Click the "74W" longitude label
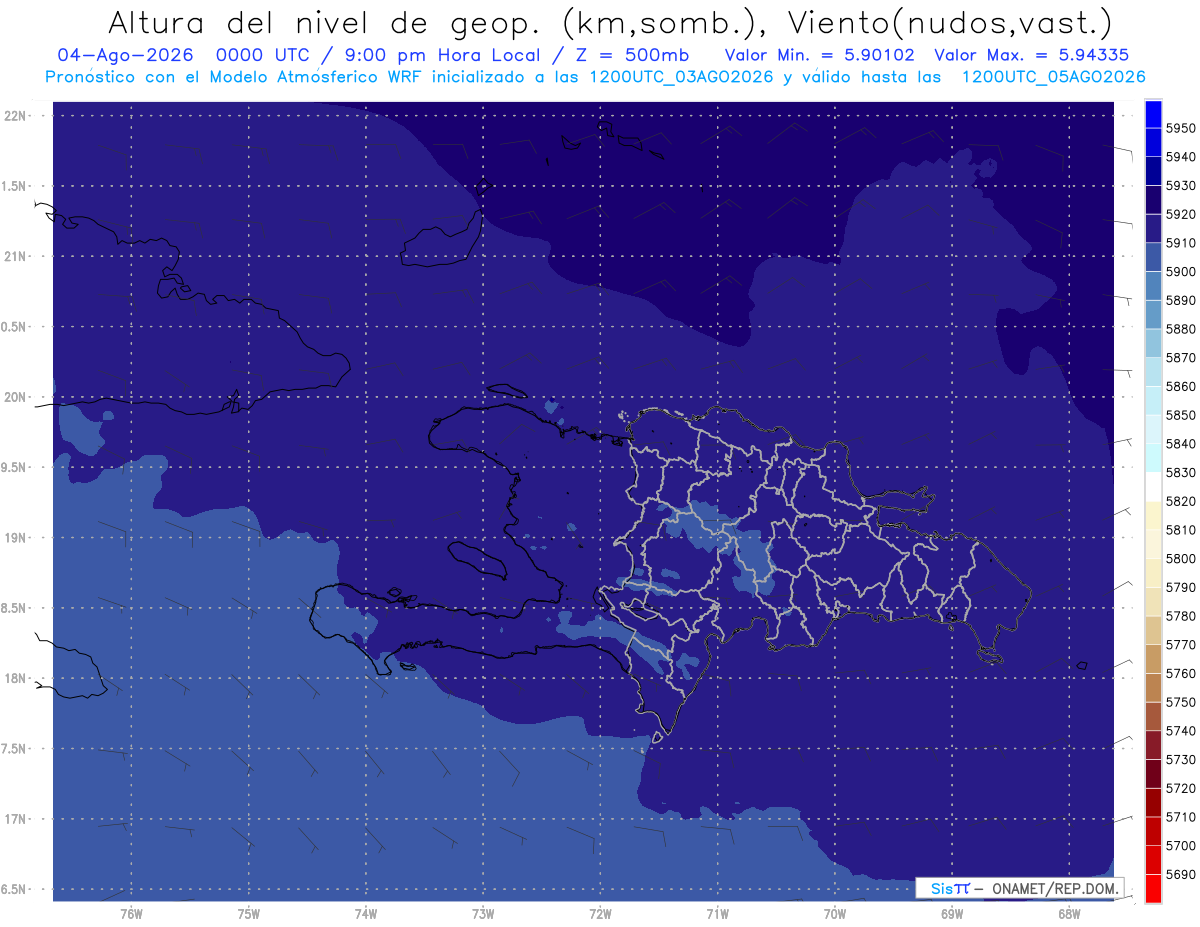Viewport: 1200px width, 927px height. pyautogui.click(x=366, y=915)
